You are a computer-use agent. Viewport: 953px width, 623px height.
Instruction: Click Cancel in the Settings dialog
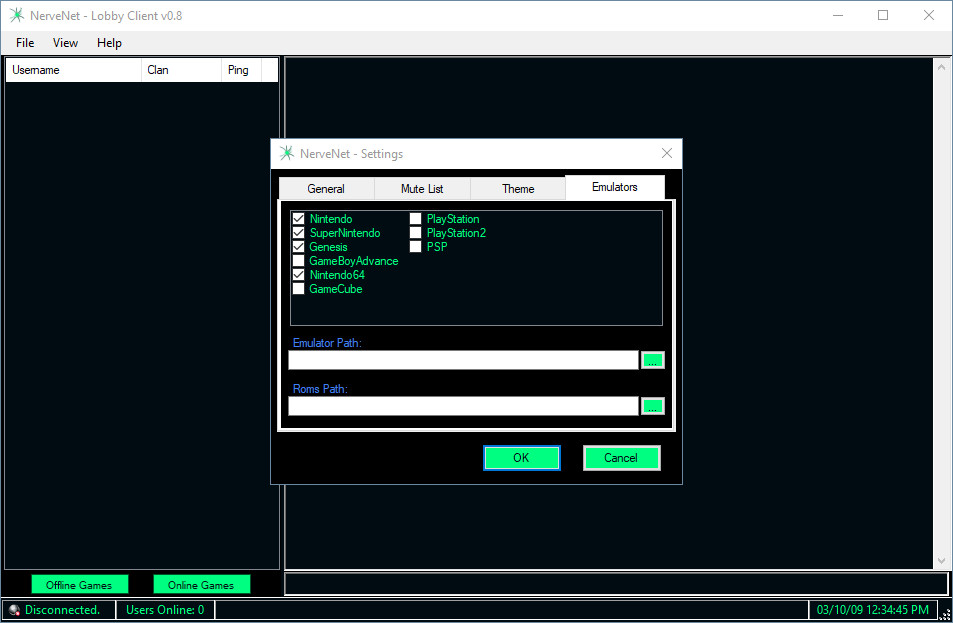621,458
